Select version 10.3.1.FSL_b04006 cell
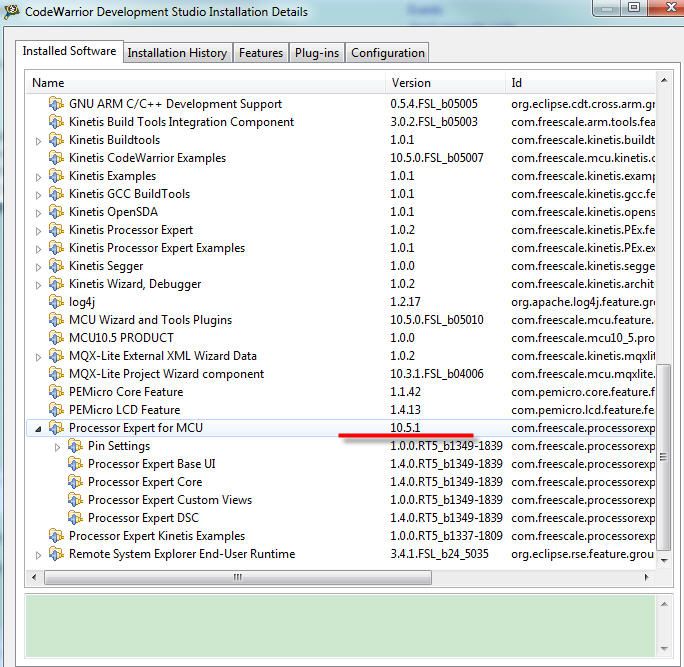The image size is (684, 667). click(x=437, y=374)
